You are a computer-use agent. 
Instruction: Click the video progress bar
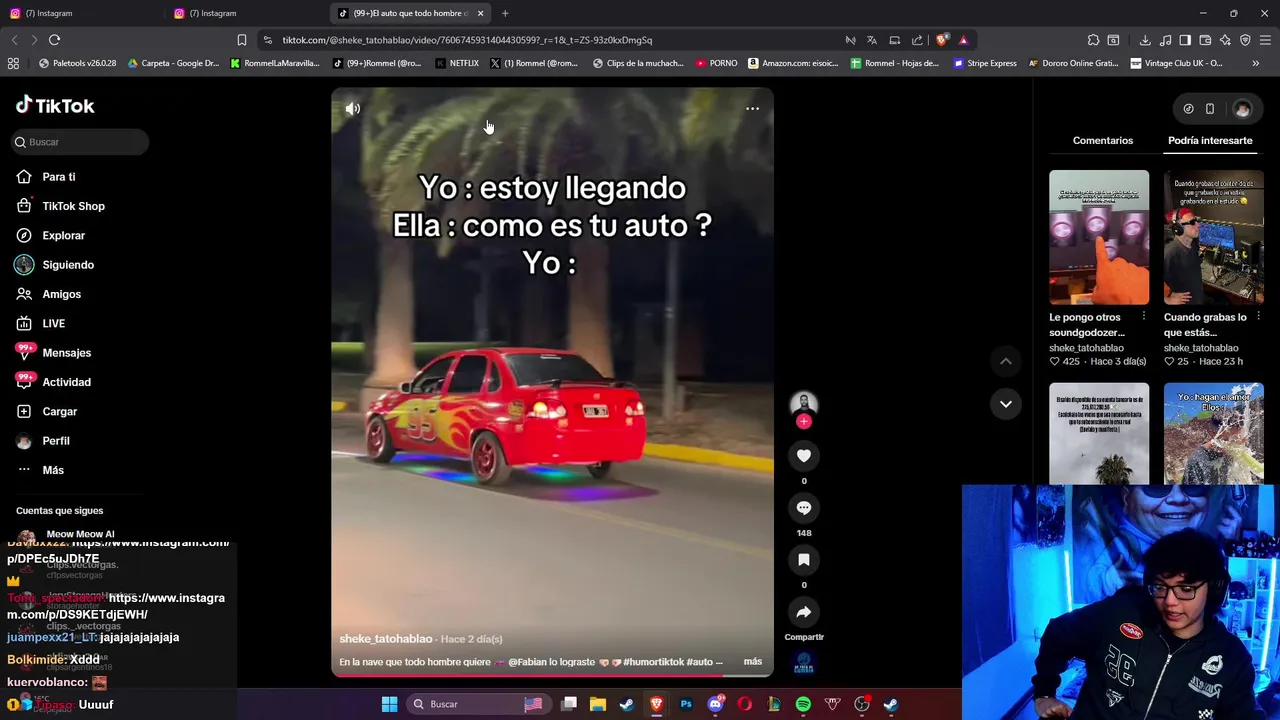[552, 676]
